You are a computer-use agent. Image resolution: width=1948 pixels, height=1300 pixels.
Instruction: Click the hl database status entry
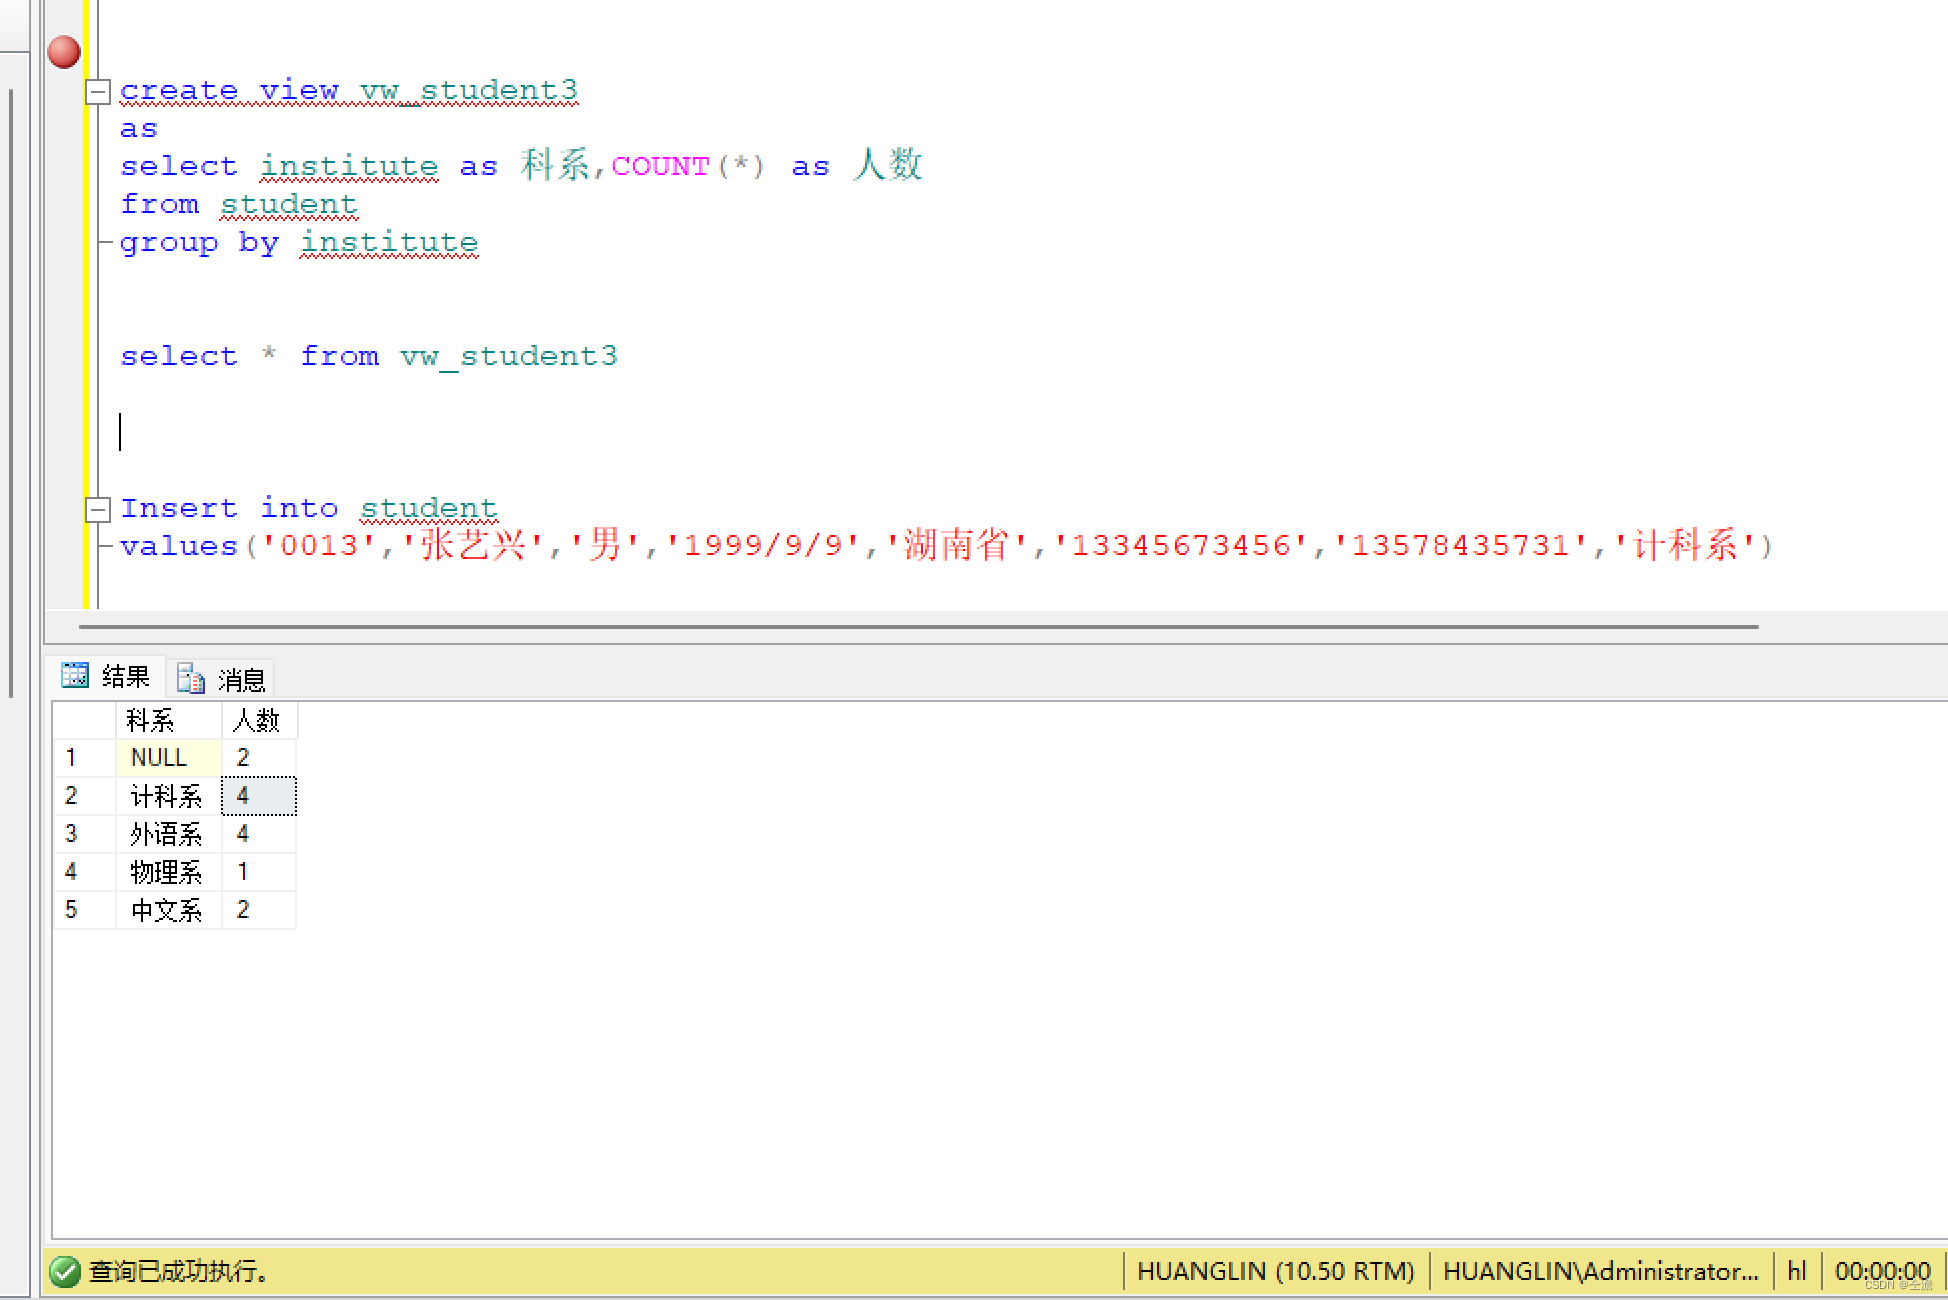[x=1796, y=1271]
